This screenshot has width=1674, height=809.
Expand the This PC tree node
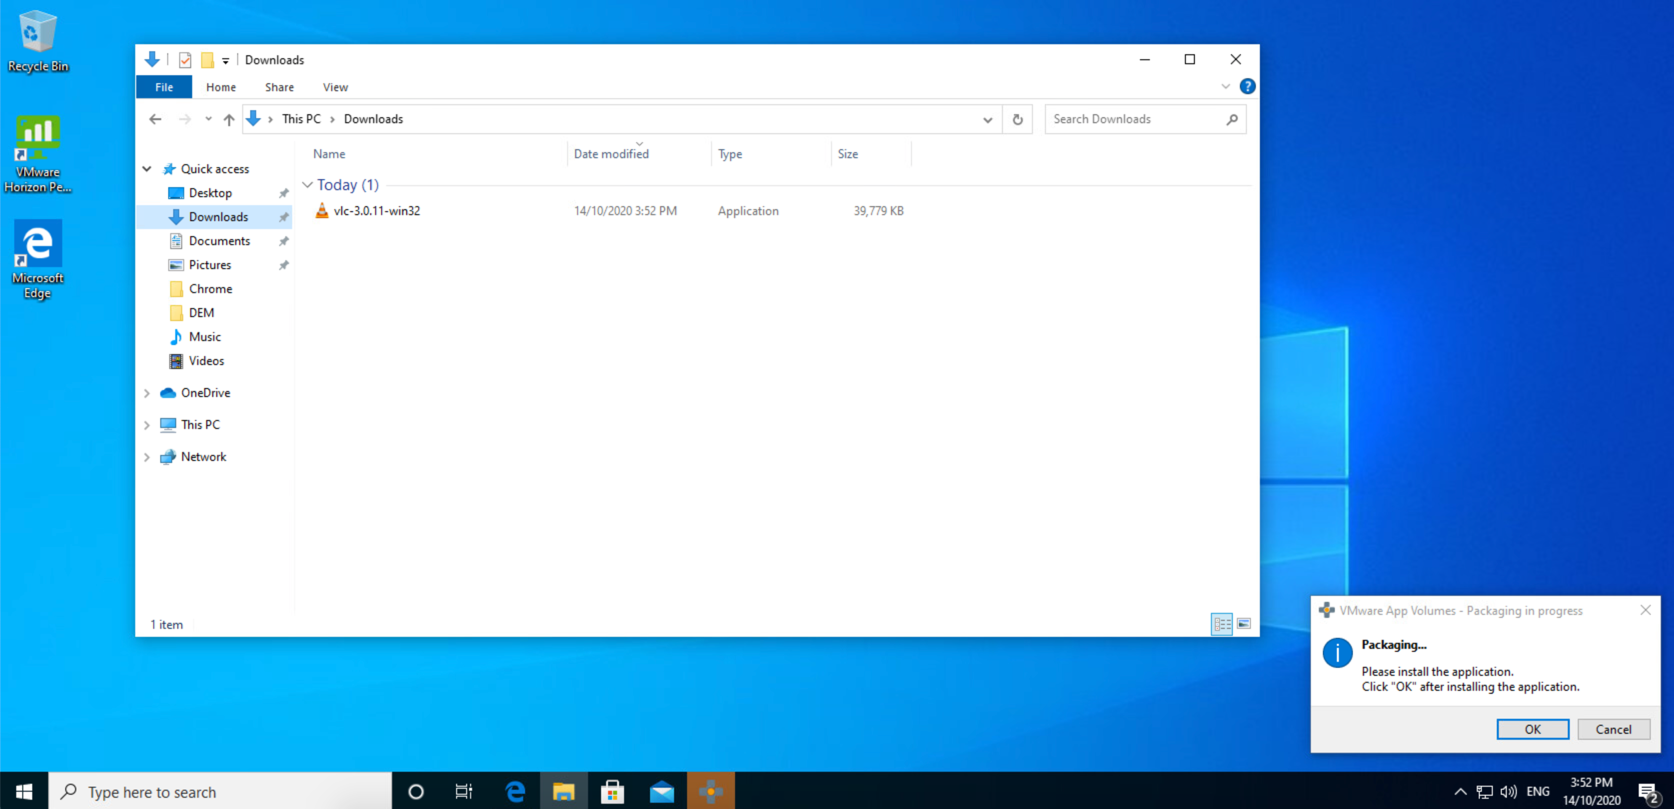coord(147,425)
